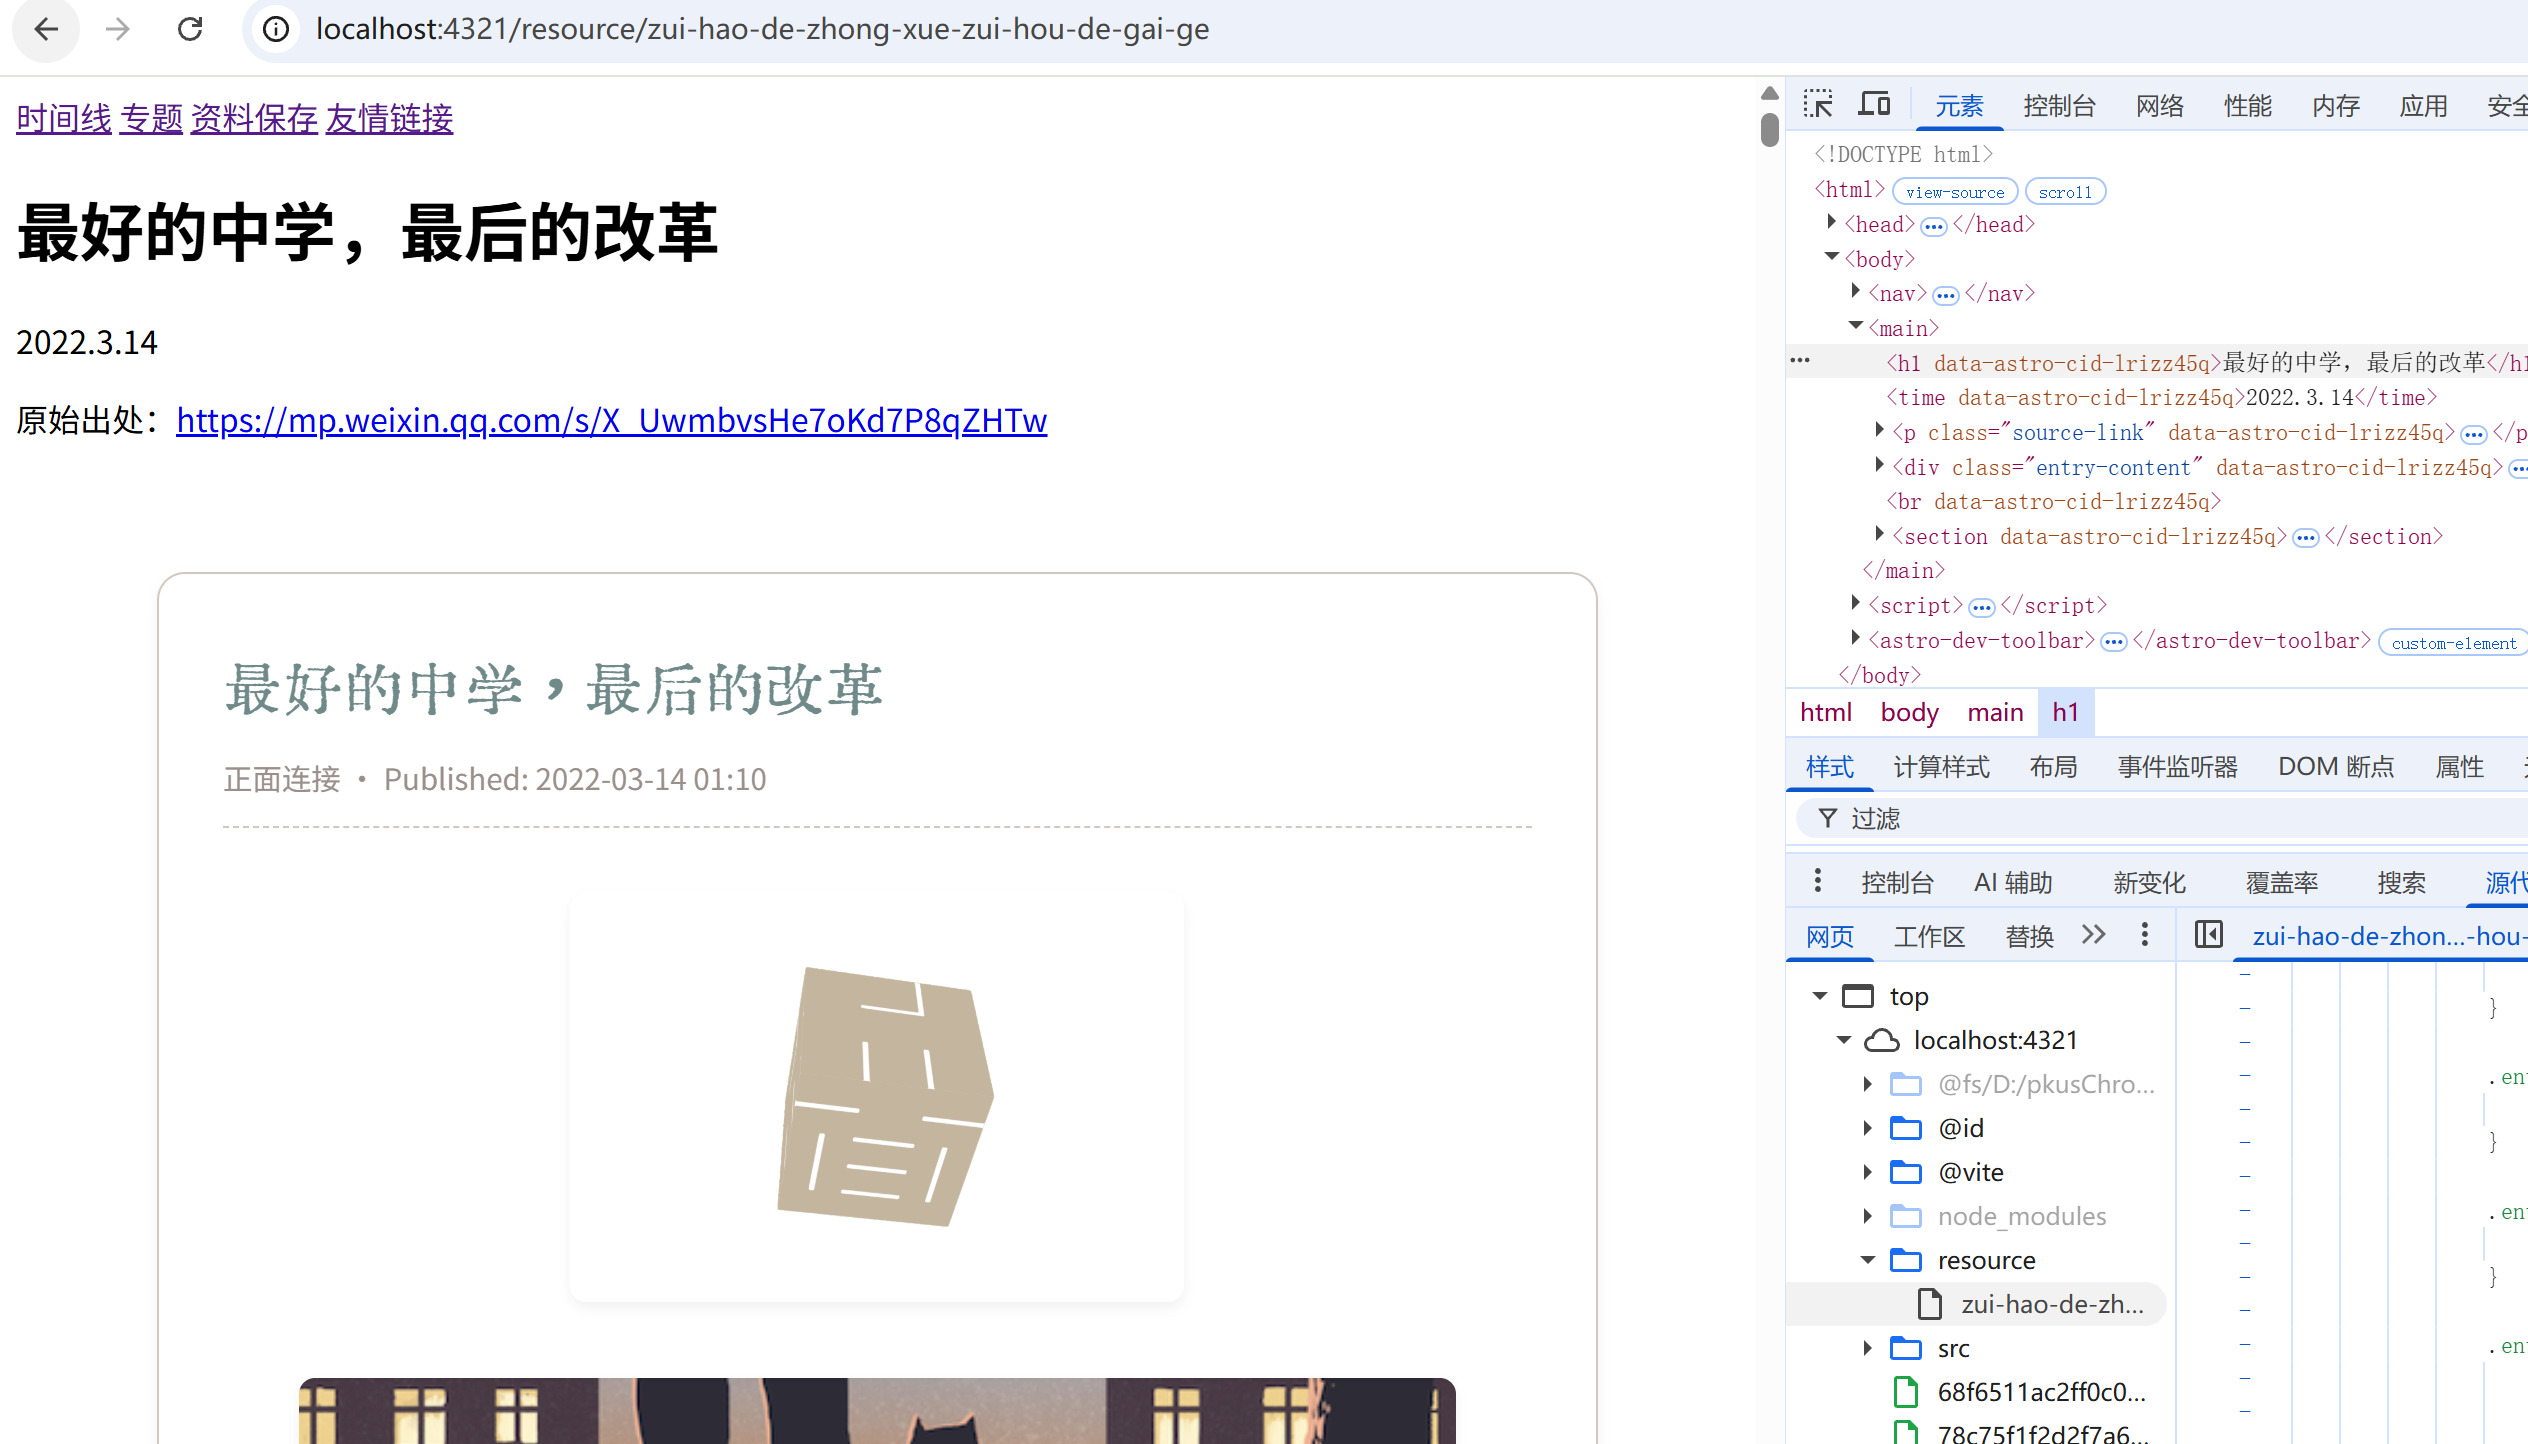This screenshot has height=1444, width=2528.
Task: Click the scrollbar up arrow on the page
Action: 1770,93
